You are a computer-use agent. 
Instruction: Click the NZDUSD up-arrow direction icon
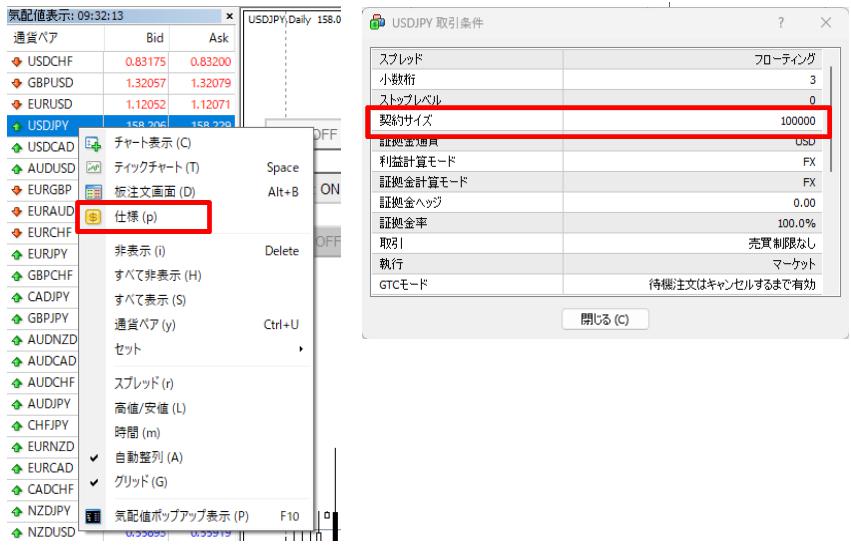tap(17, 533)
